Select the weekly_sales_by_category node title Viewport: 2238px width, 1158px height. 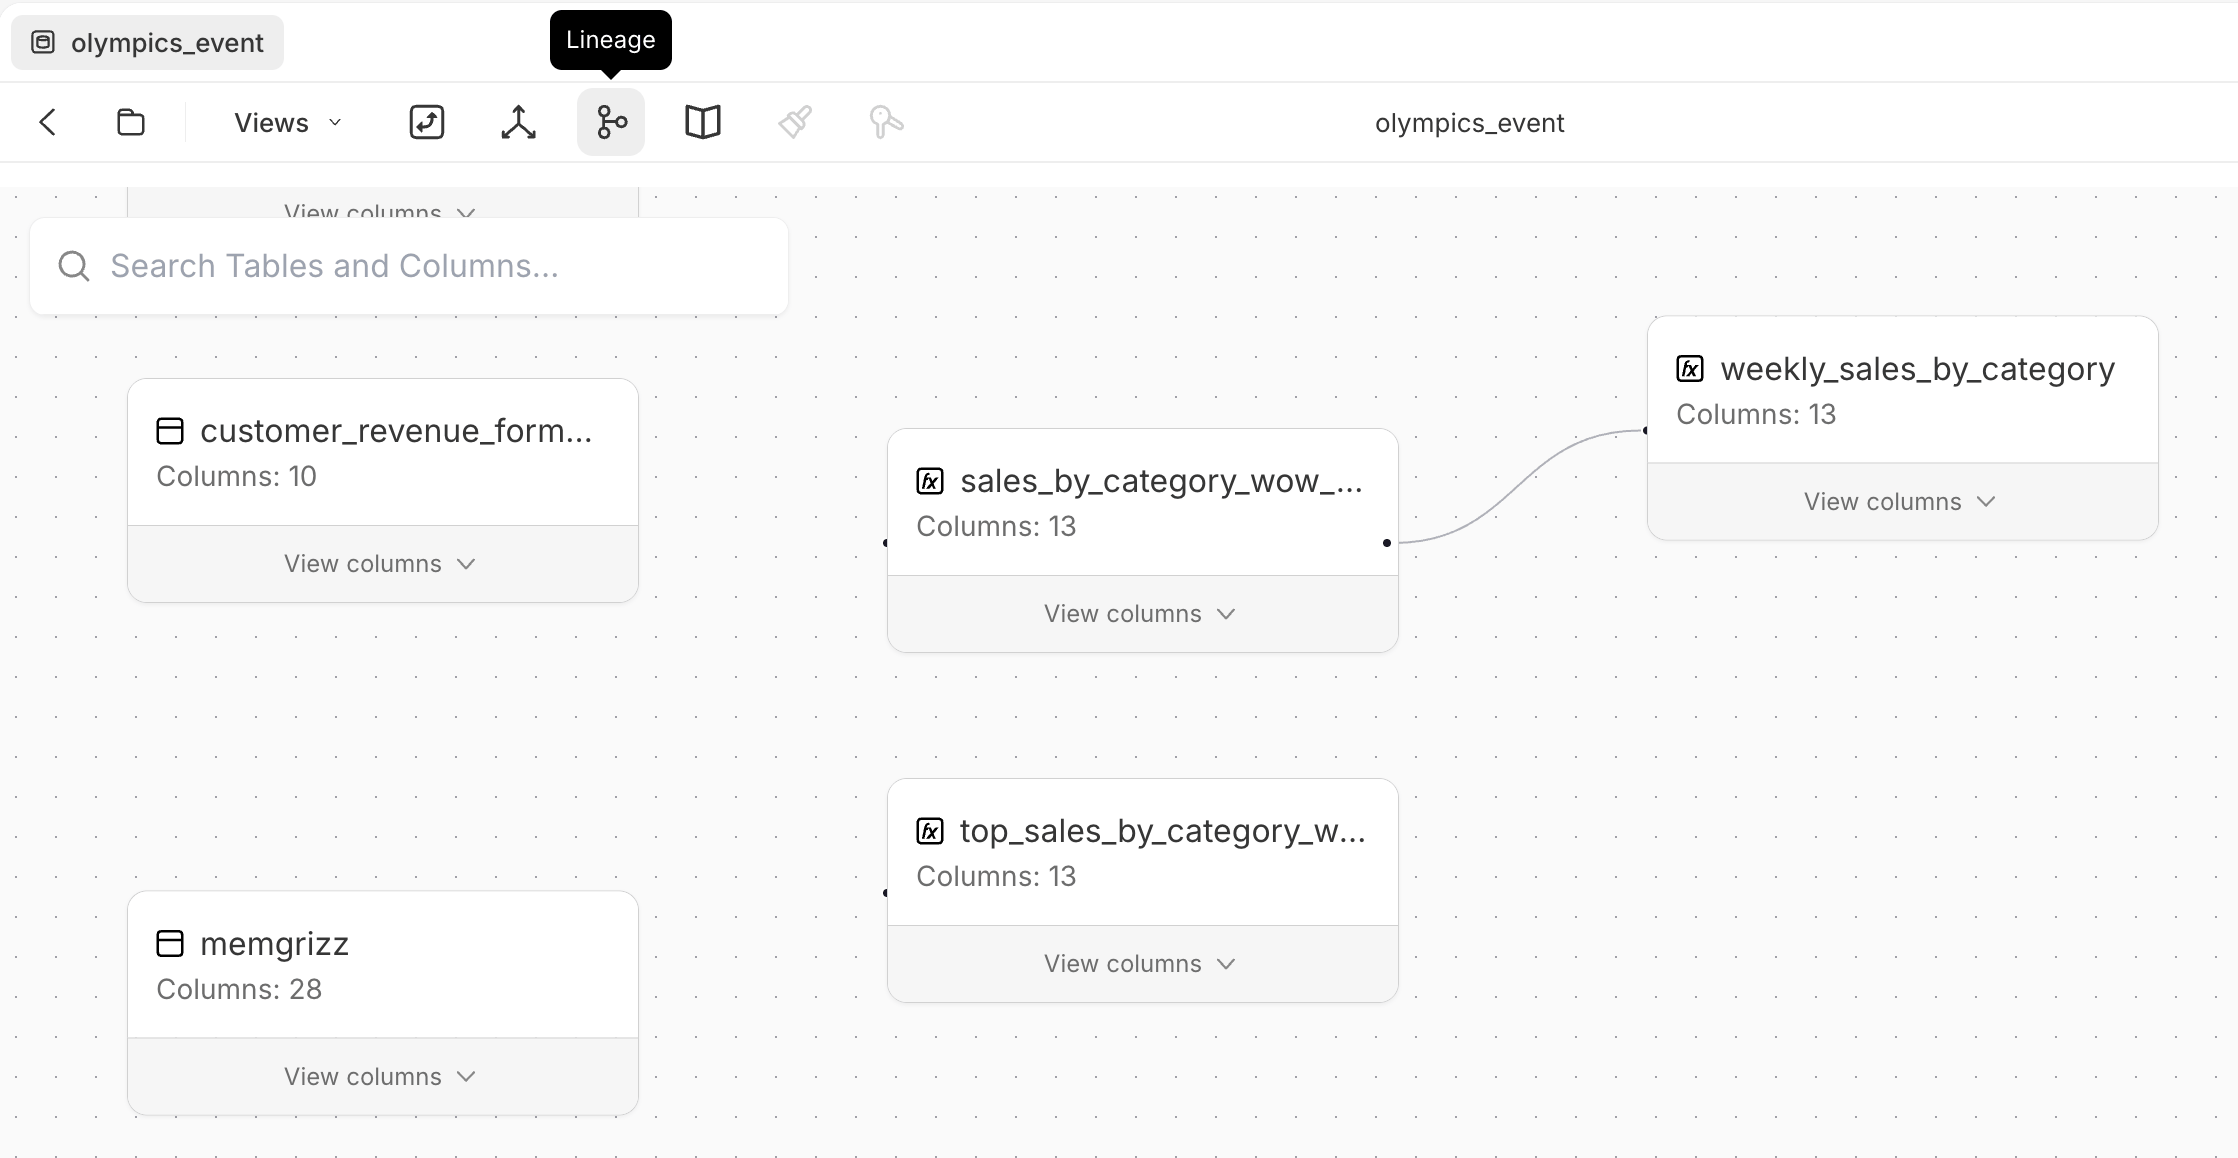(1917, 369)
